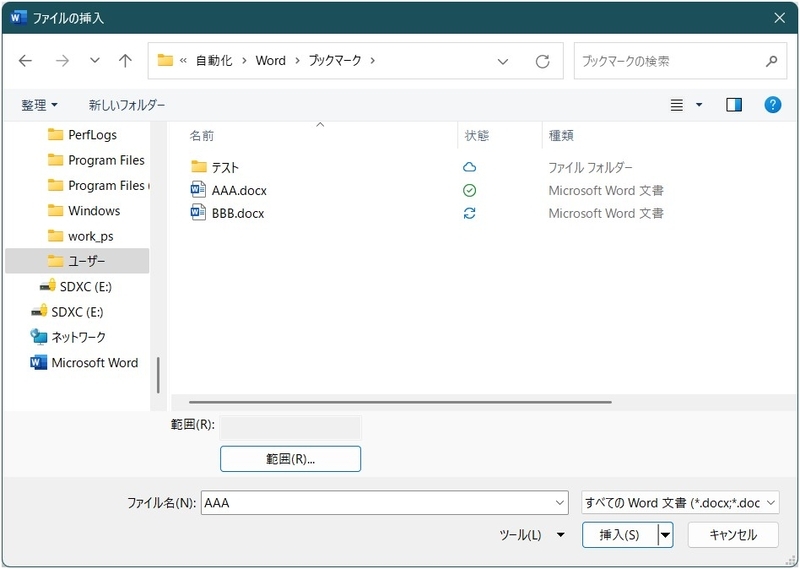Open the ツール(L) menu
Screen dimensions: 800x569
532,535
